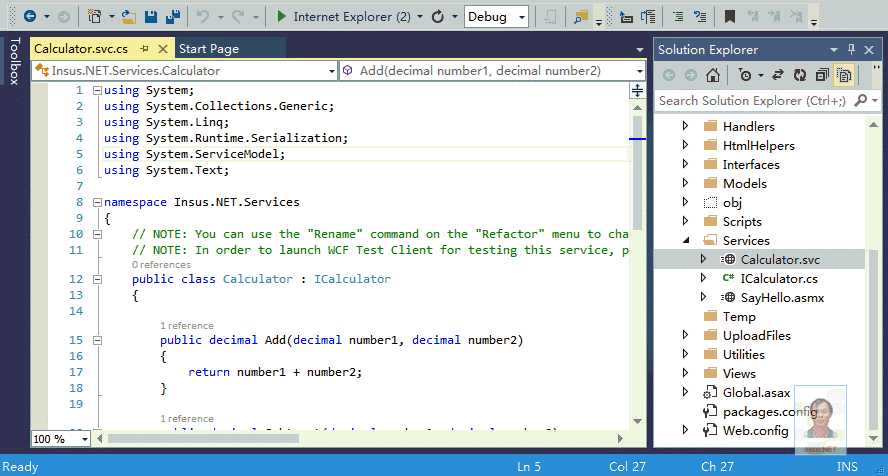Click the New Project toolbar icon
Image resolution: width=888 pixels, height=476 pixels.
[95, 16]
